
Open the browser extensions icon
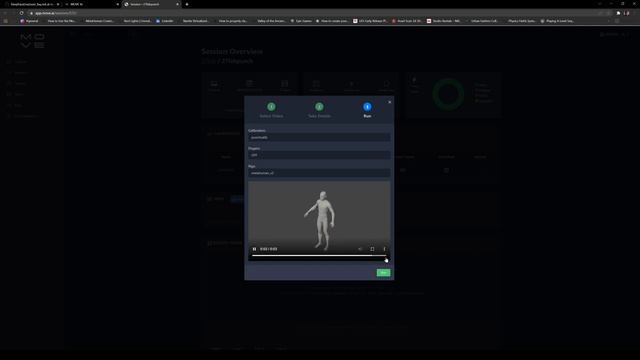(x=618, y=13)
